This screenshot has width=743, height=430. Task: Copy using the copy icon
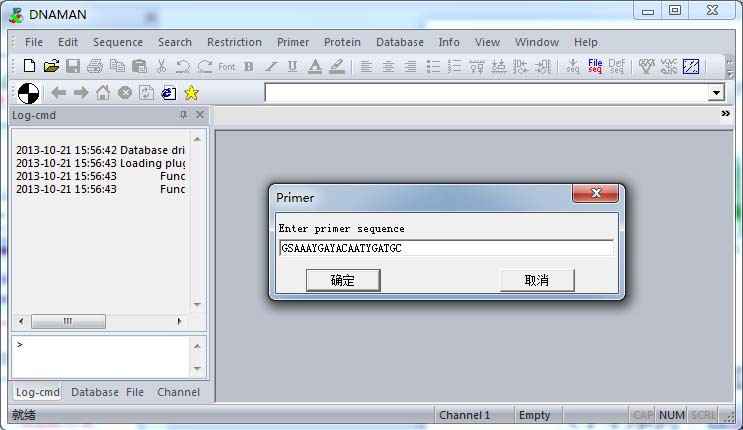pyautogui.click(x=117, y=66)
